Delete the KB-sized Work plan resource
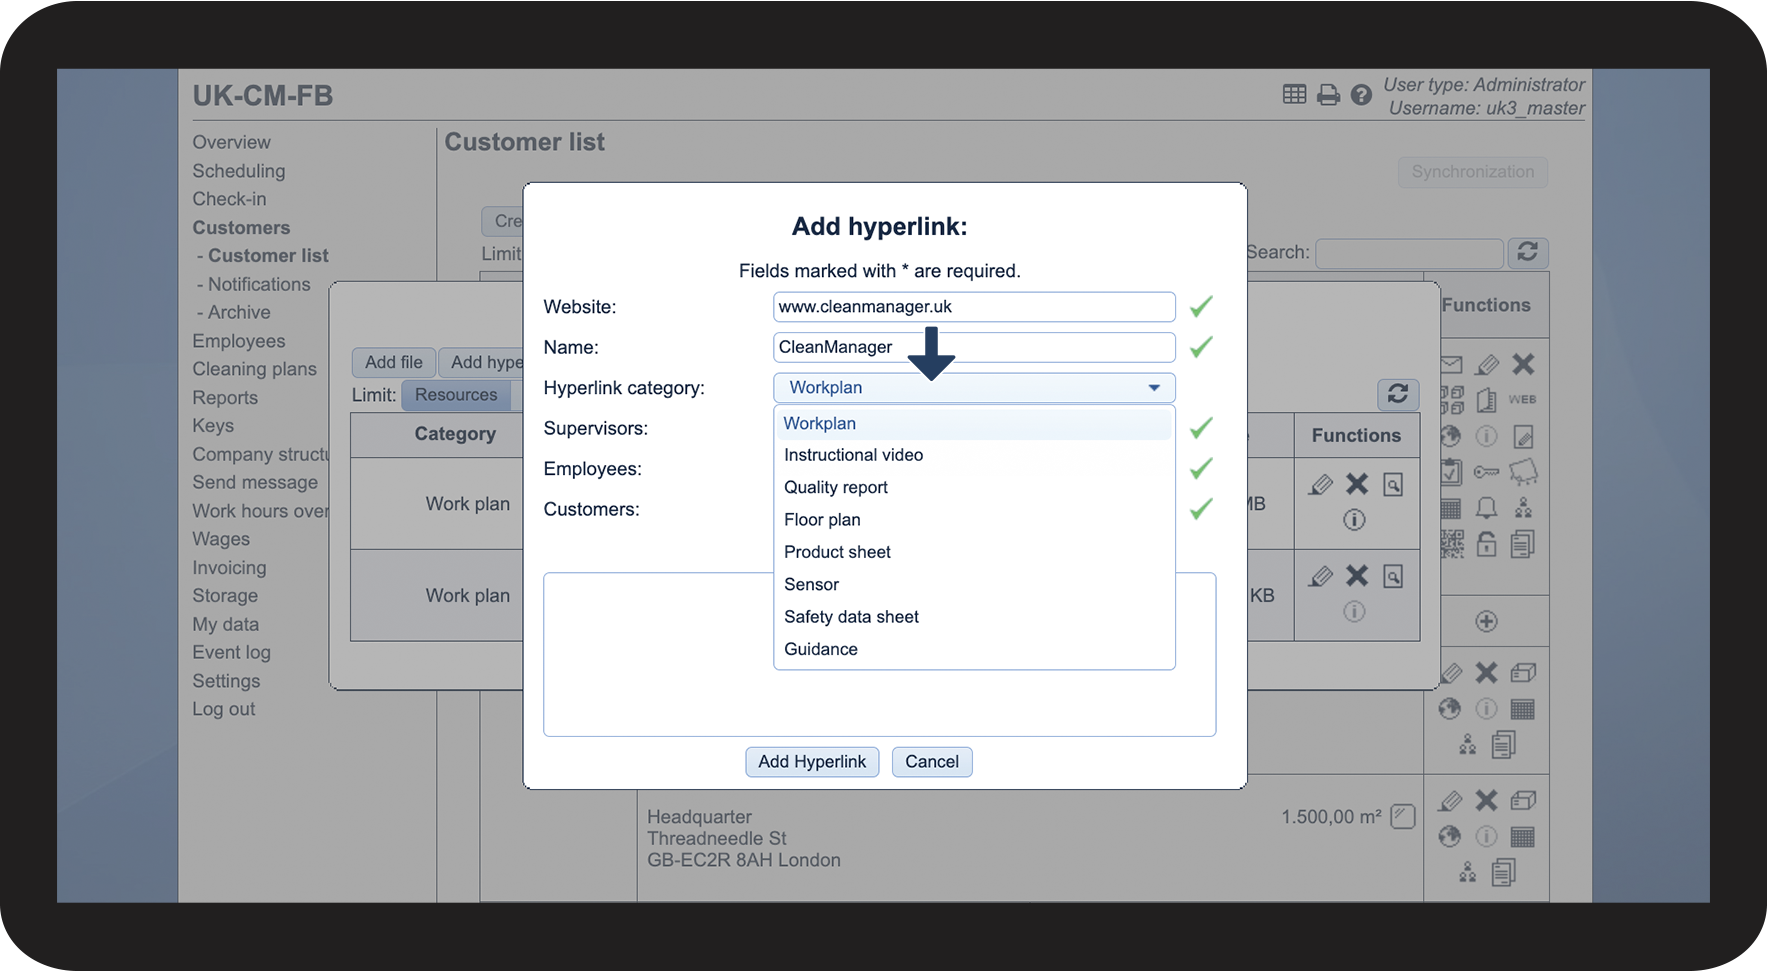The height and width of the screenshot is (971, 1767). [x=1357, y=576]
